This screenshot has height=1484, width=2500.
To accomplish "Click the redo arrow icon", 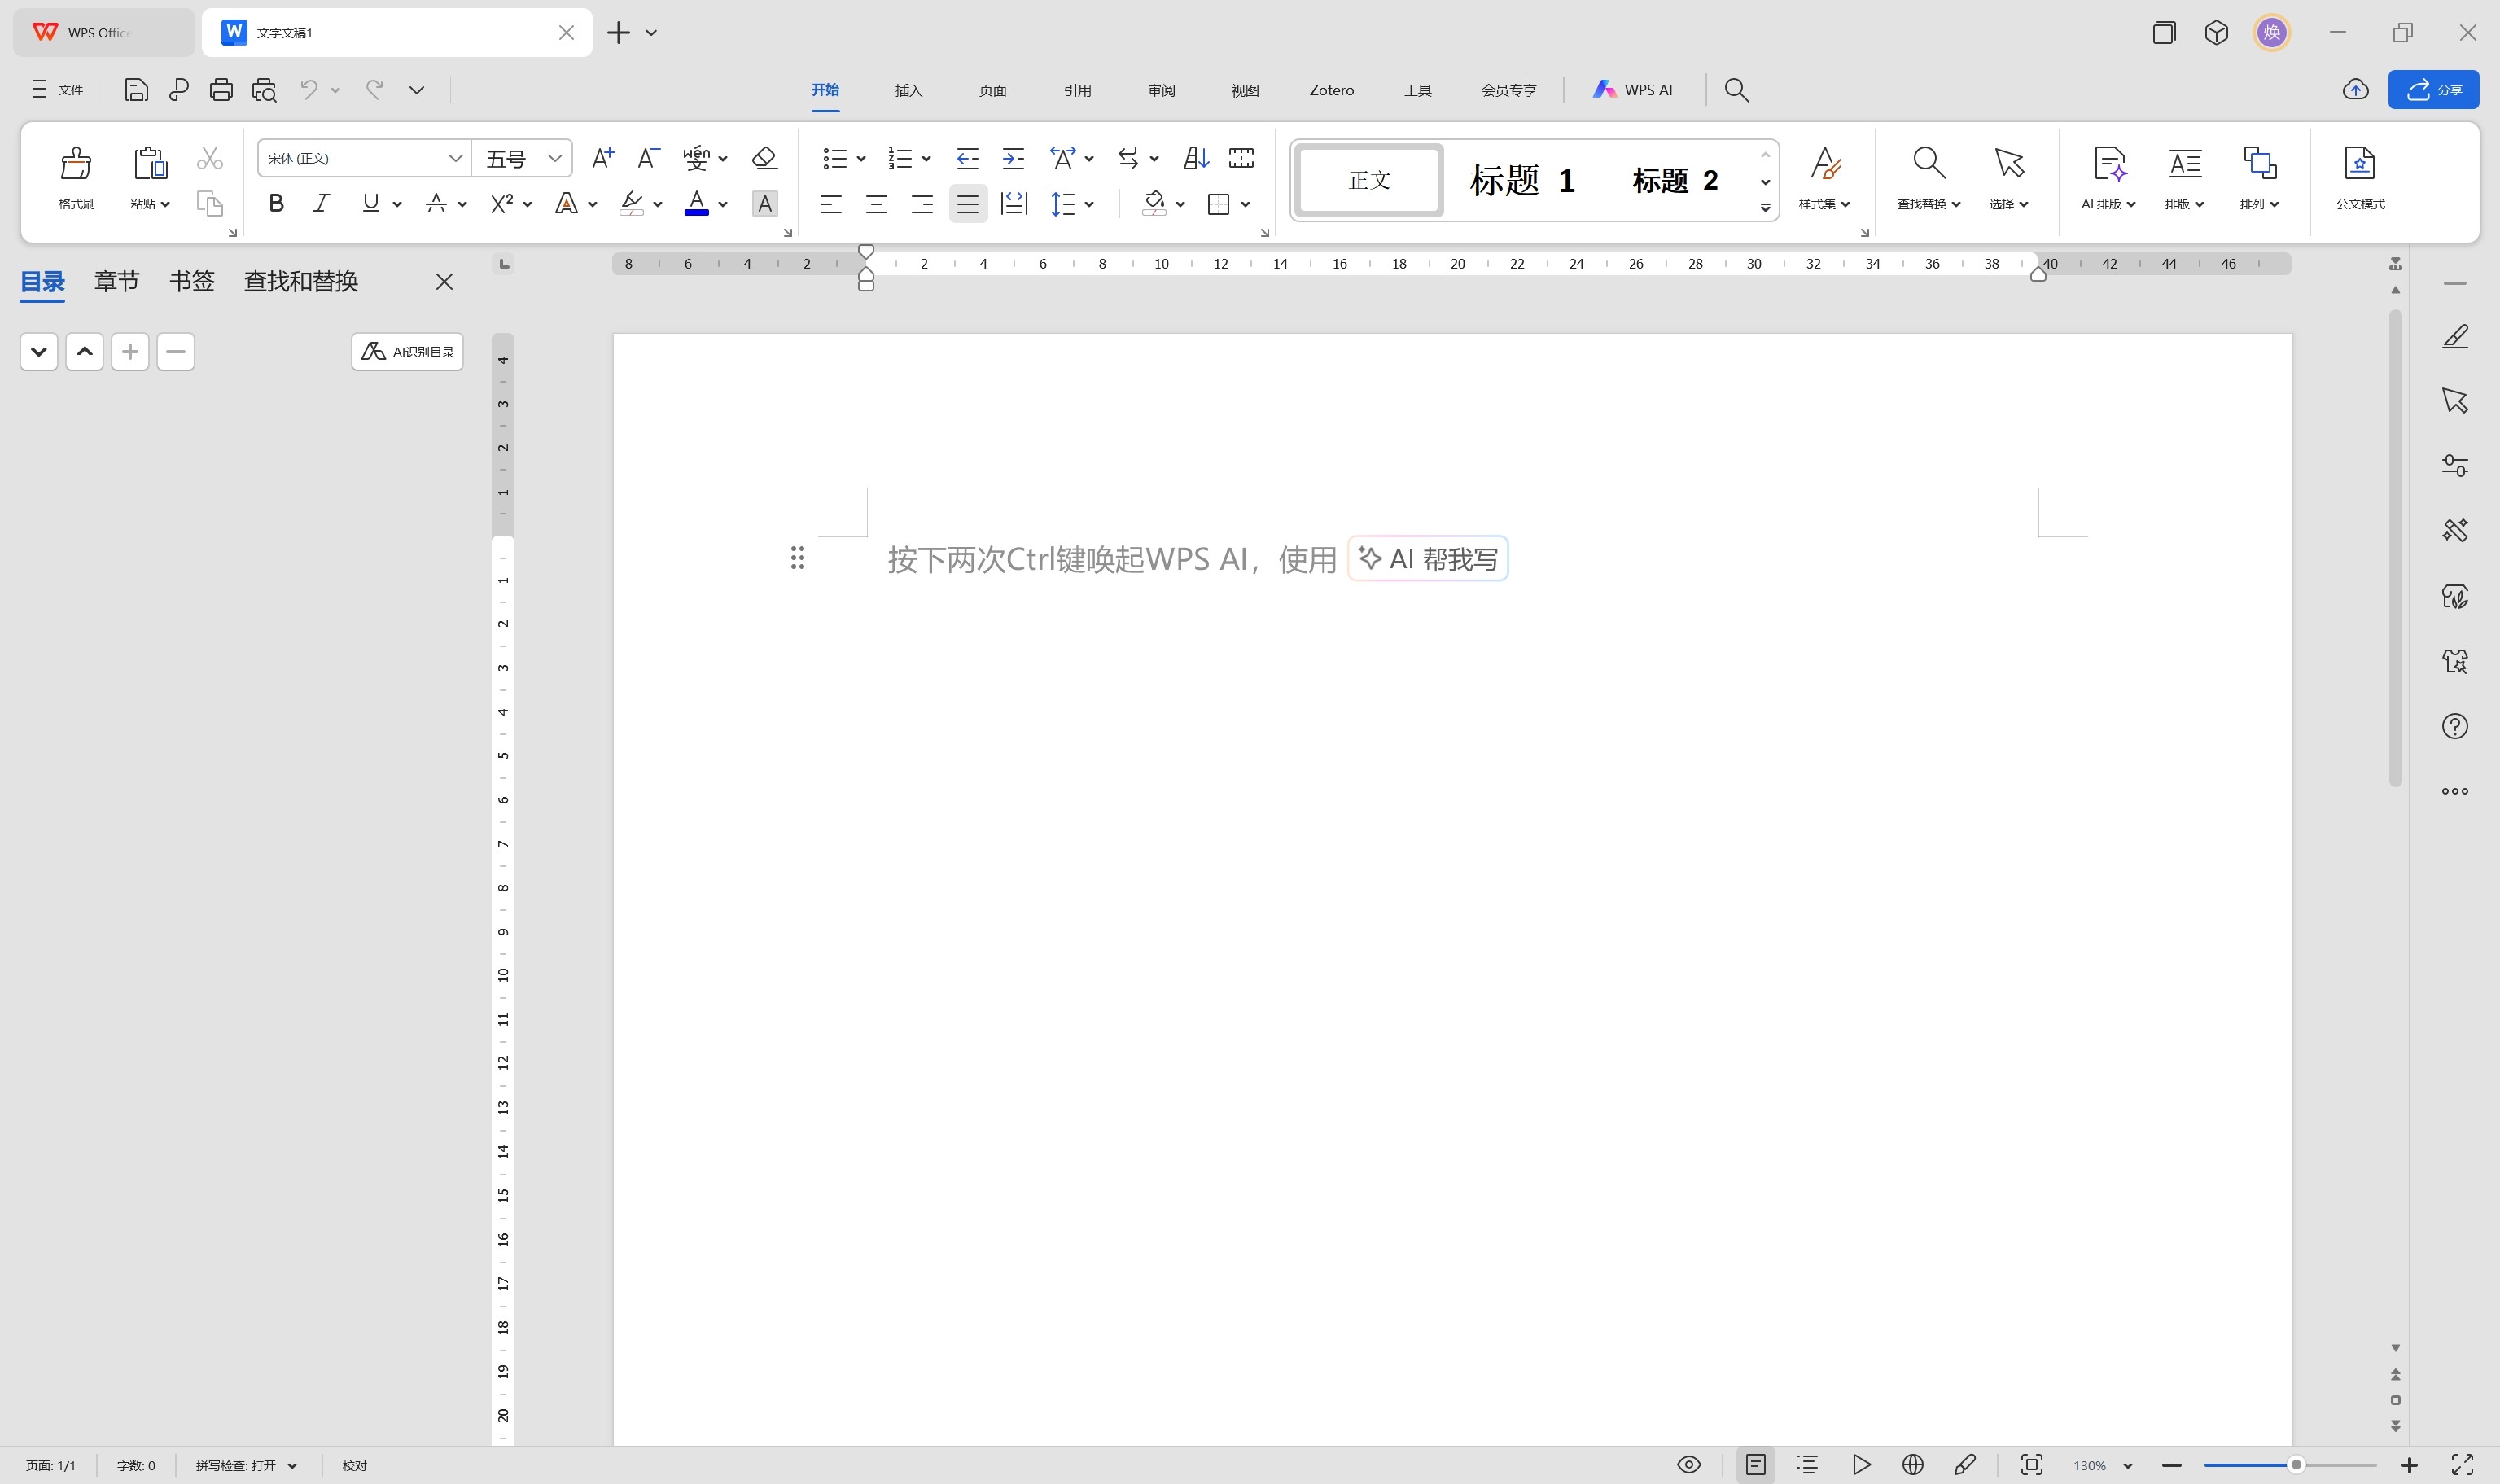I will point(374,90).
